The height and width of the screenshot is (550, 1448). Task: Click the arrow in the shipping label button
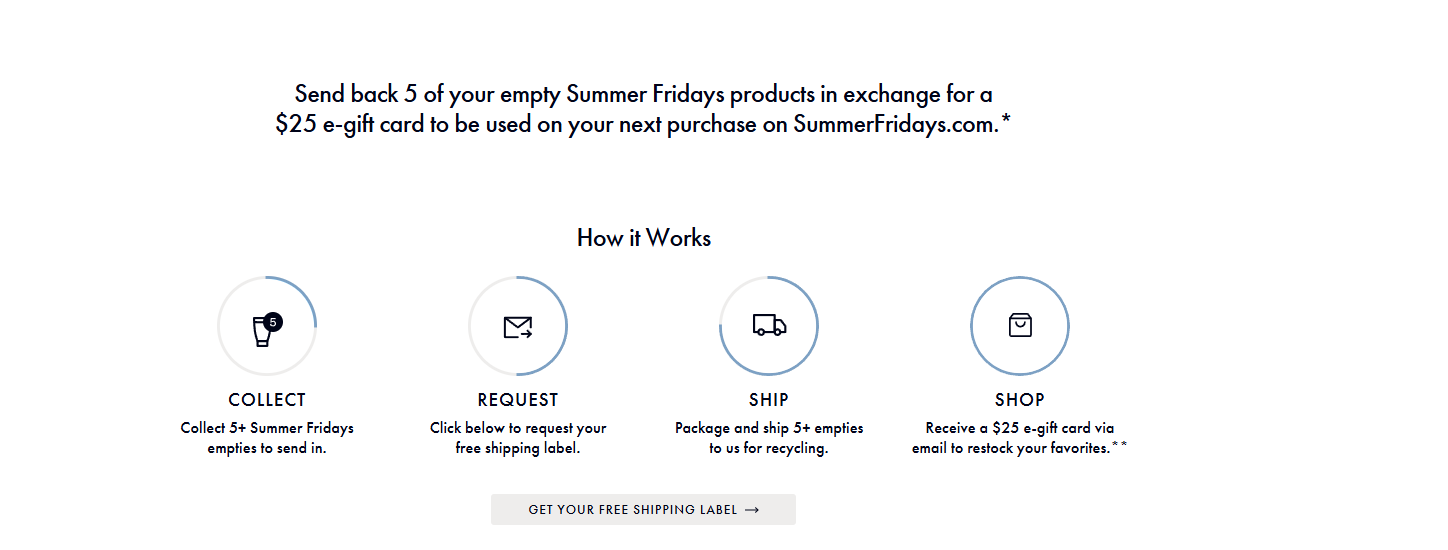[x=752, y=510]
